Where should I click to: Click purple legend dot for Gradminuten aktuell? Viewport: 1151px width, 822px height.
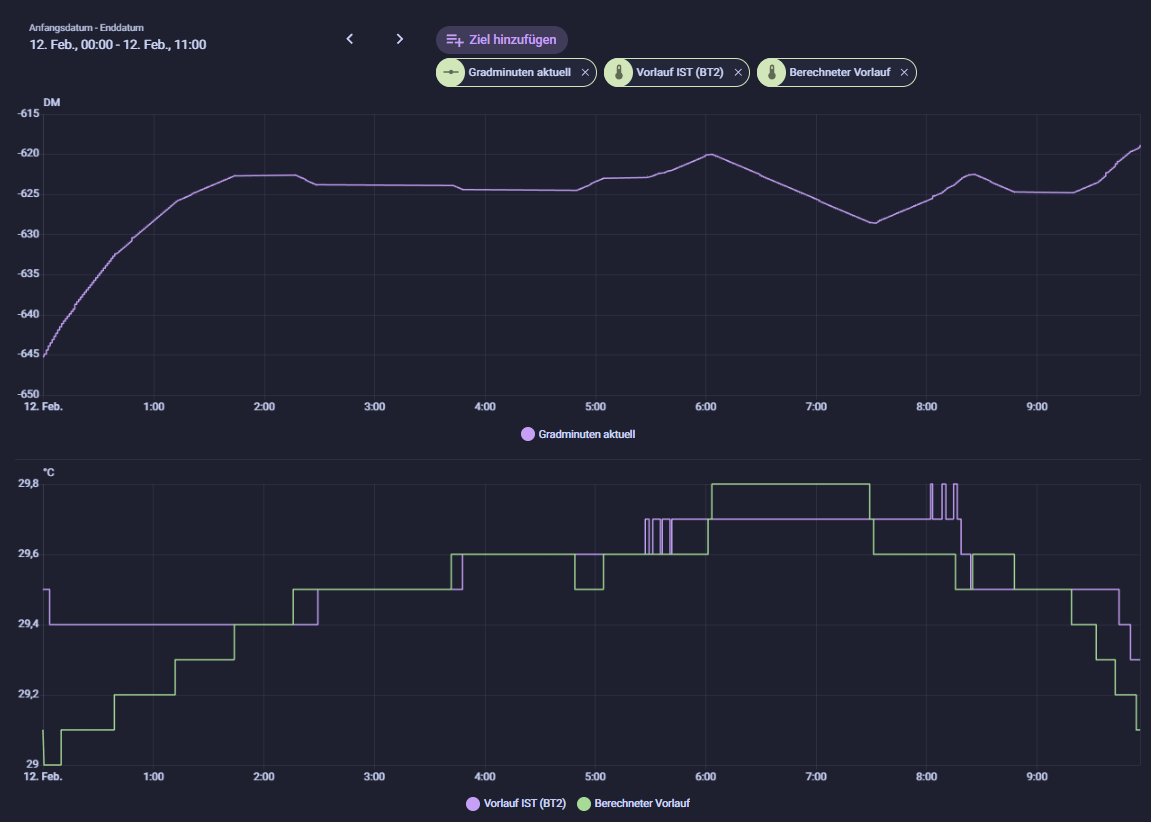point(528,435)
